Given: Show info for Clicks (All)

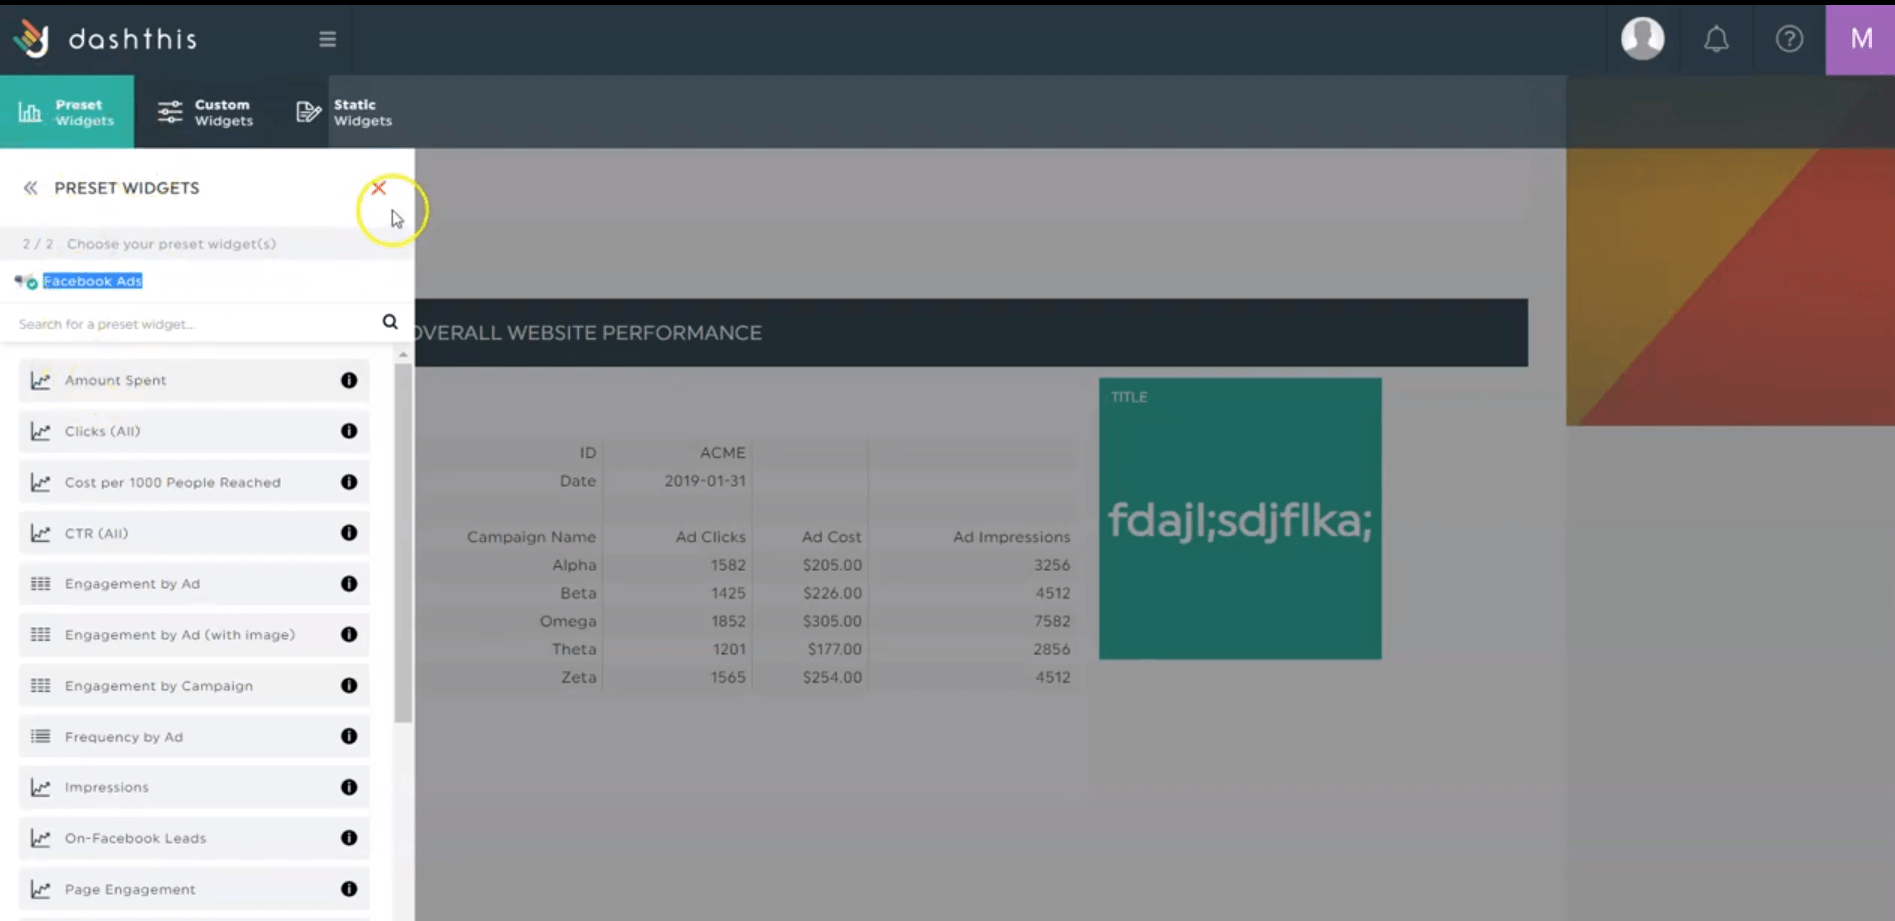Looking at the screenshot, I should [x=349, y=431].
